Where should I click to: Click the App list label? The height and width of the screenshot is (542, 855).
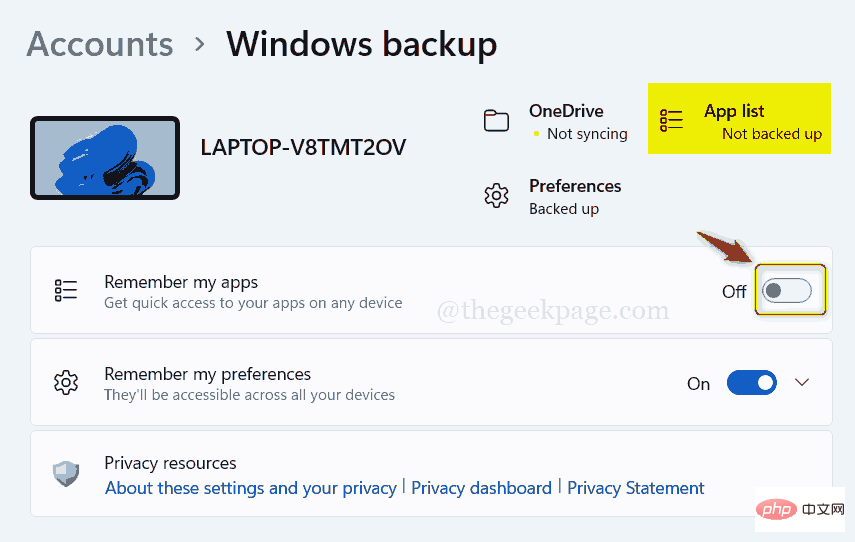tap(734, 111)
